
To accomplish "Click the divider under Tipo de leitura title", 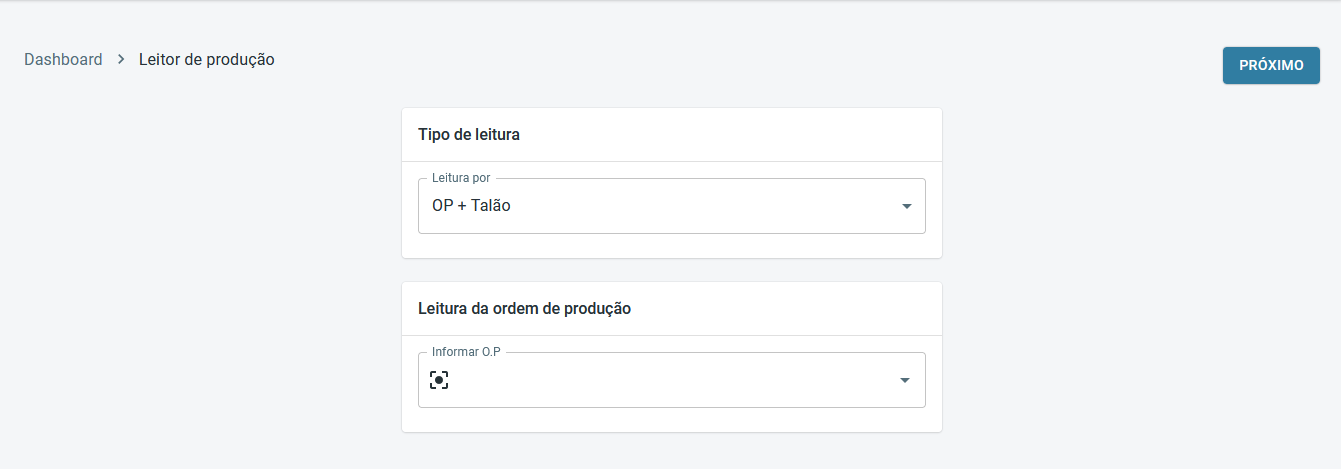I will coord(670,161).
